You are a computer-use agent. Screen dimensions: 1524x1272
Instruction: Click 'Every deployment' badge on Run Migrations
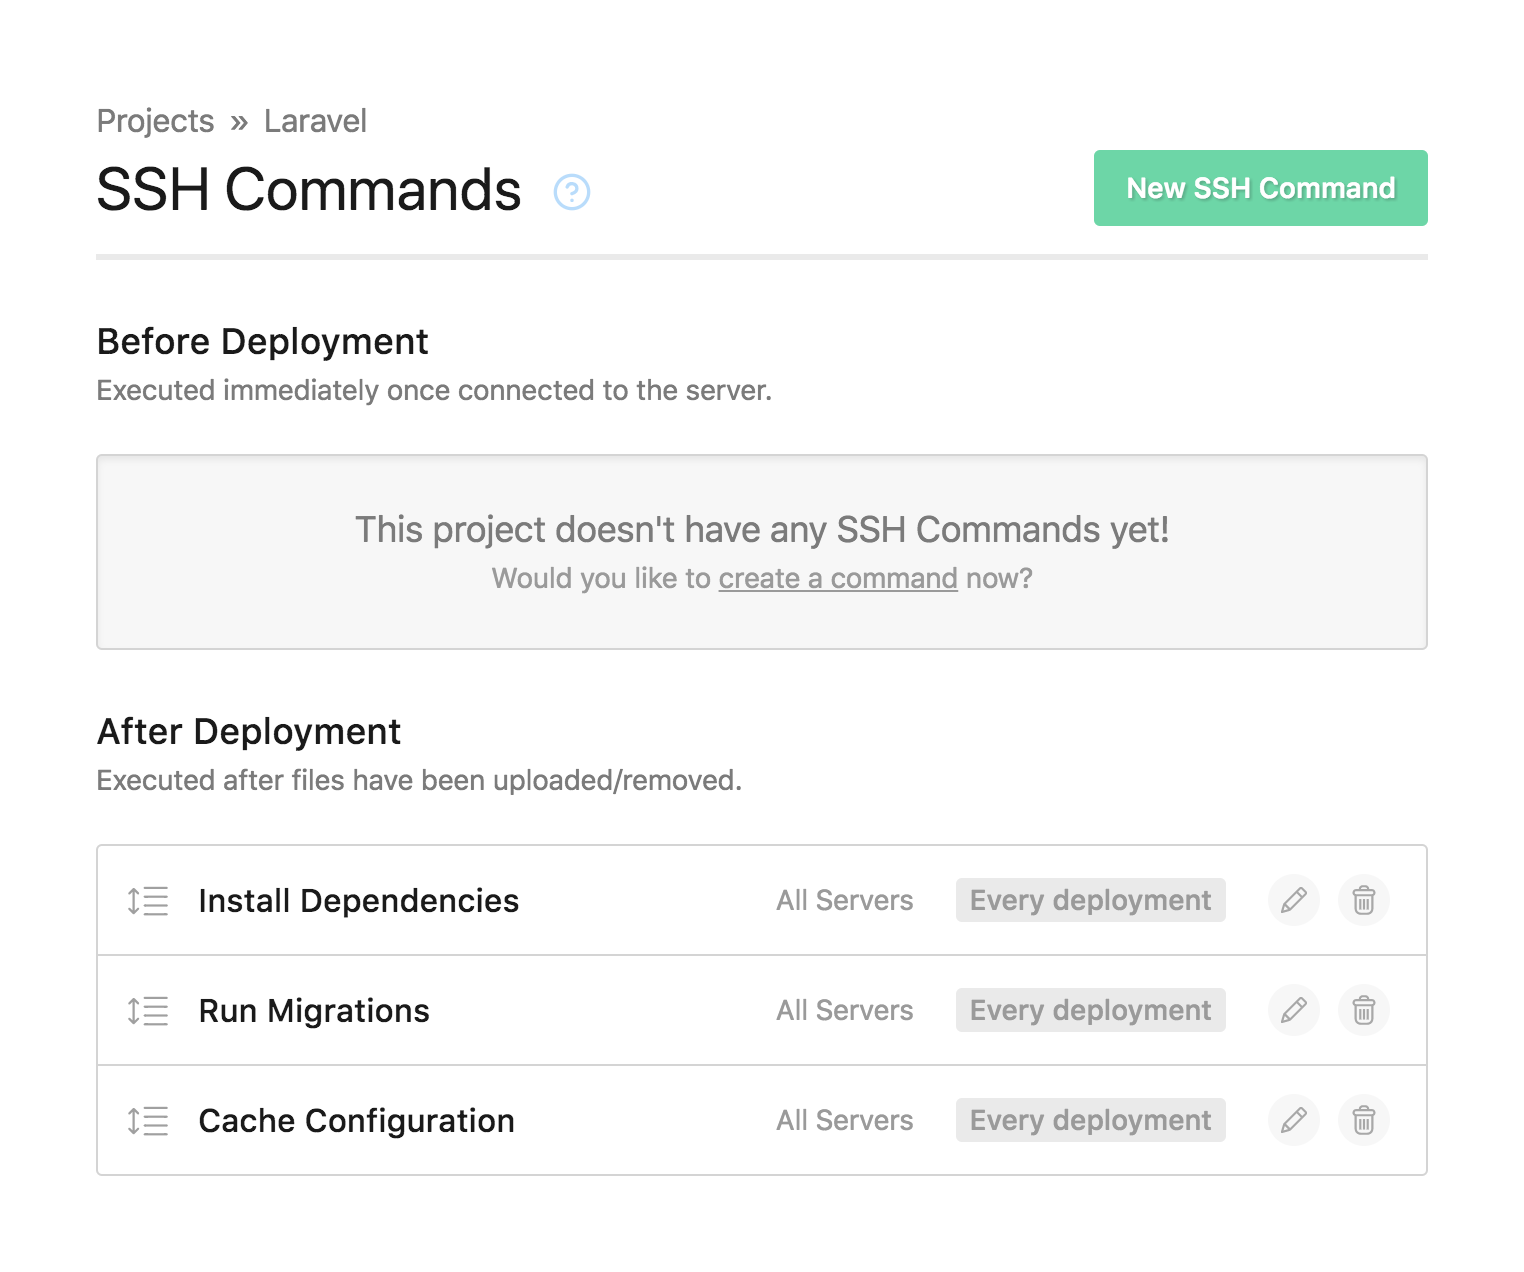(x=1091, y=1010)
